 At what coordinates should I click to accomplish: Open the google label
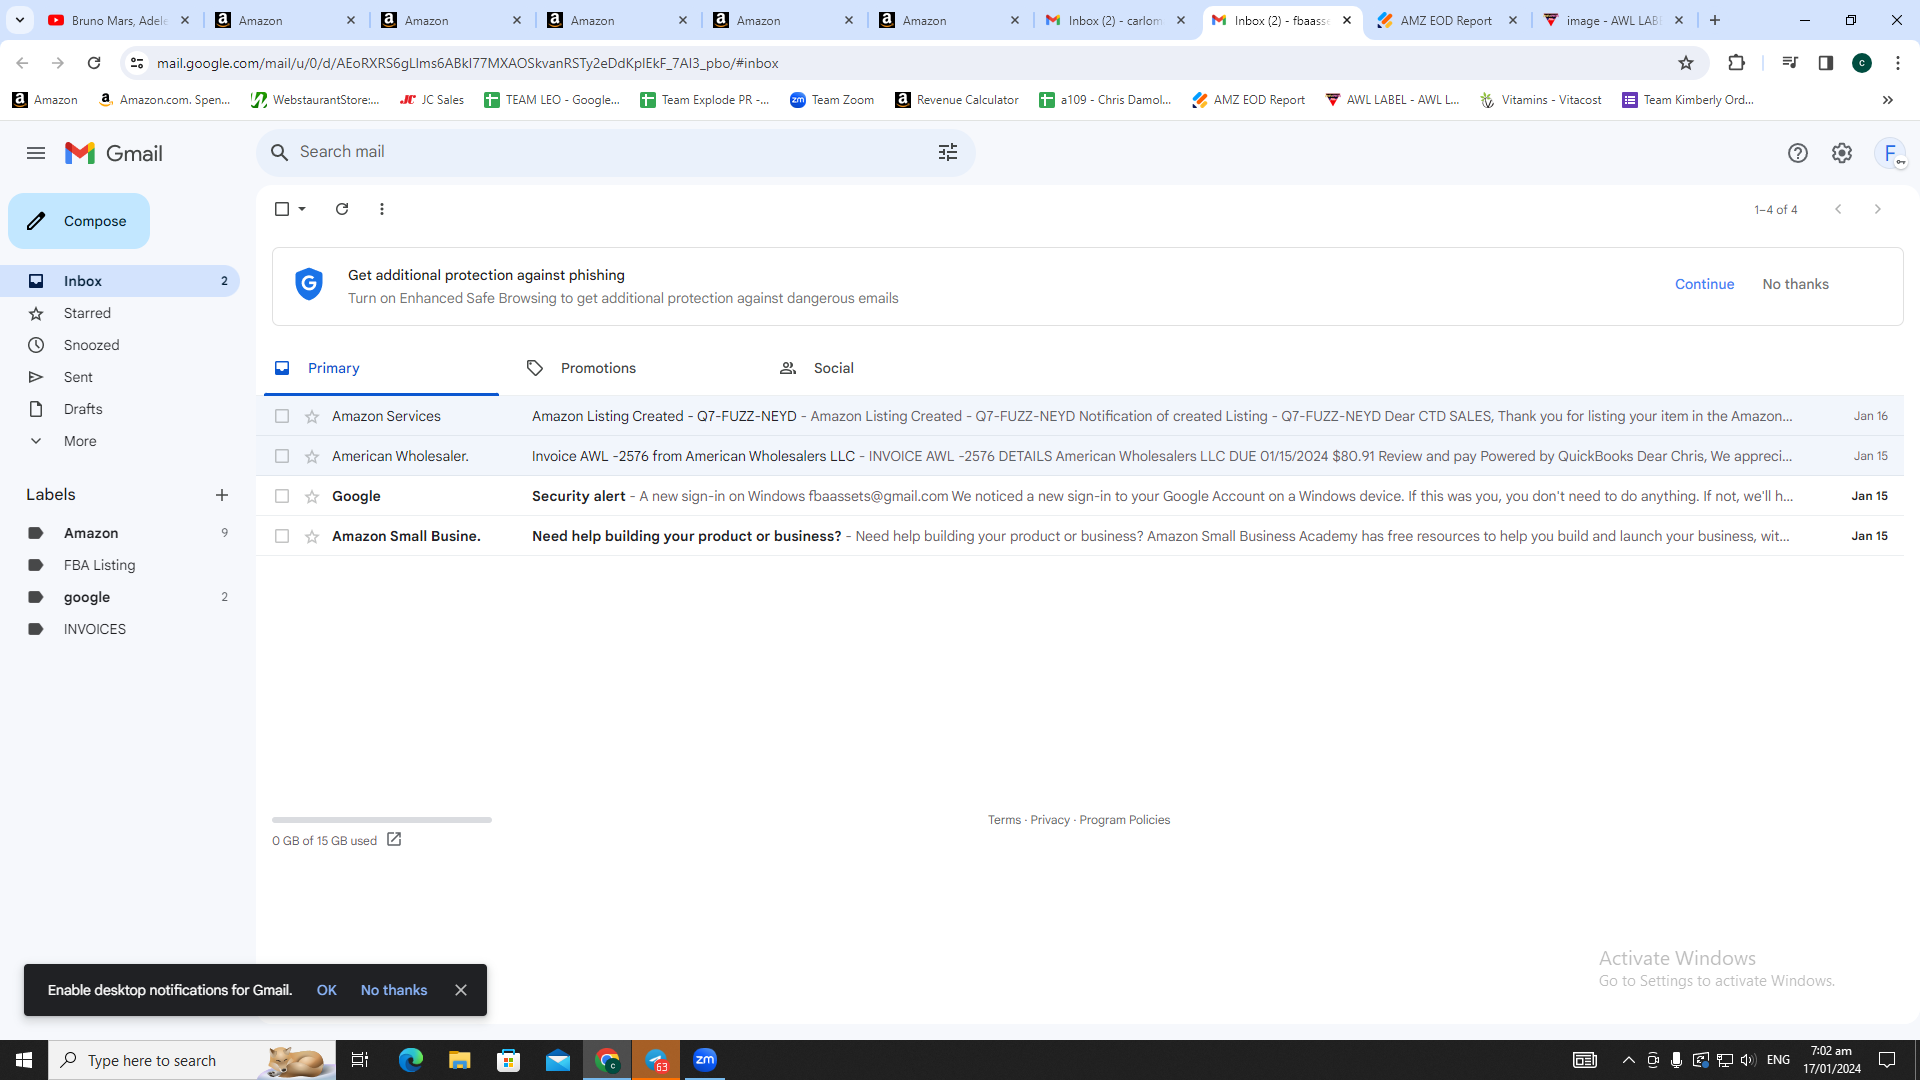tap(120, 597)
